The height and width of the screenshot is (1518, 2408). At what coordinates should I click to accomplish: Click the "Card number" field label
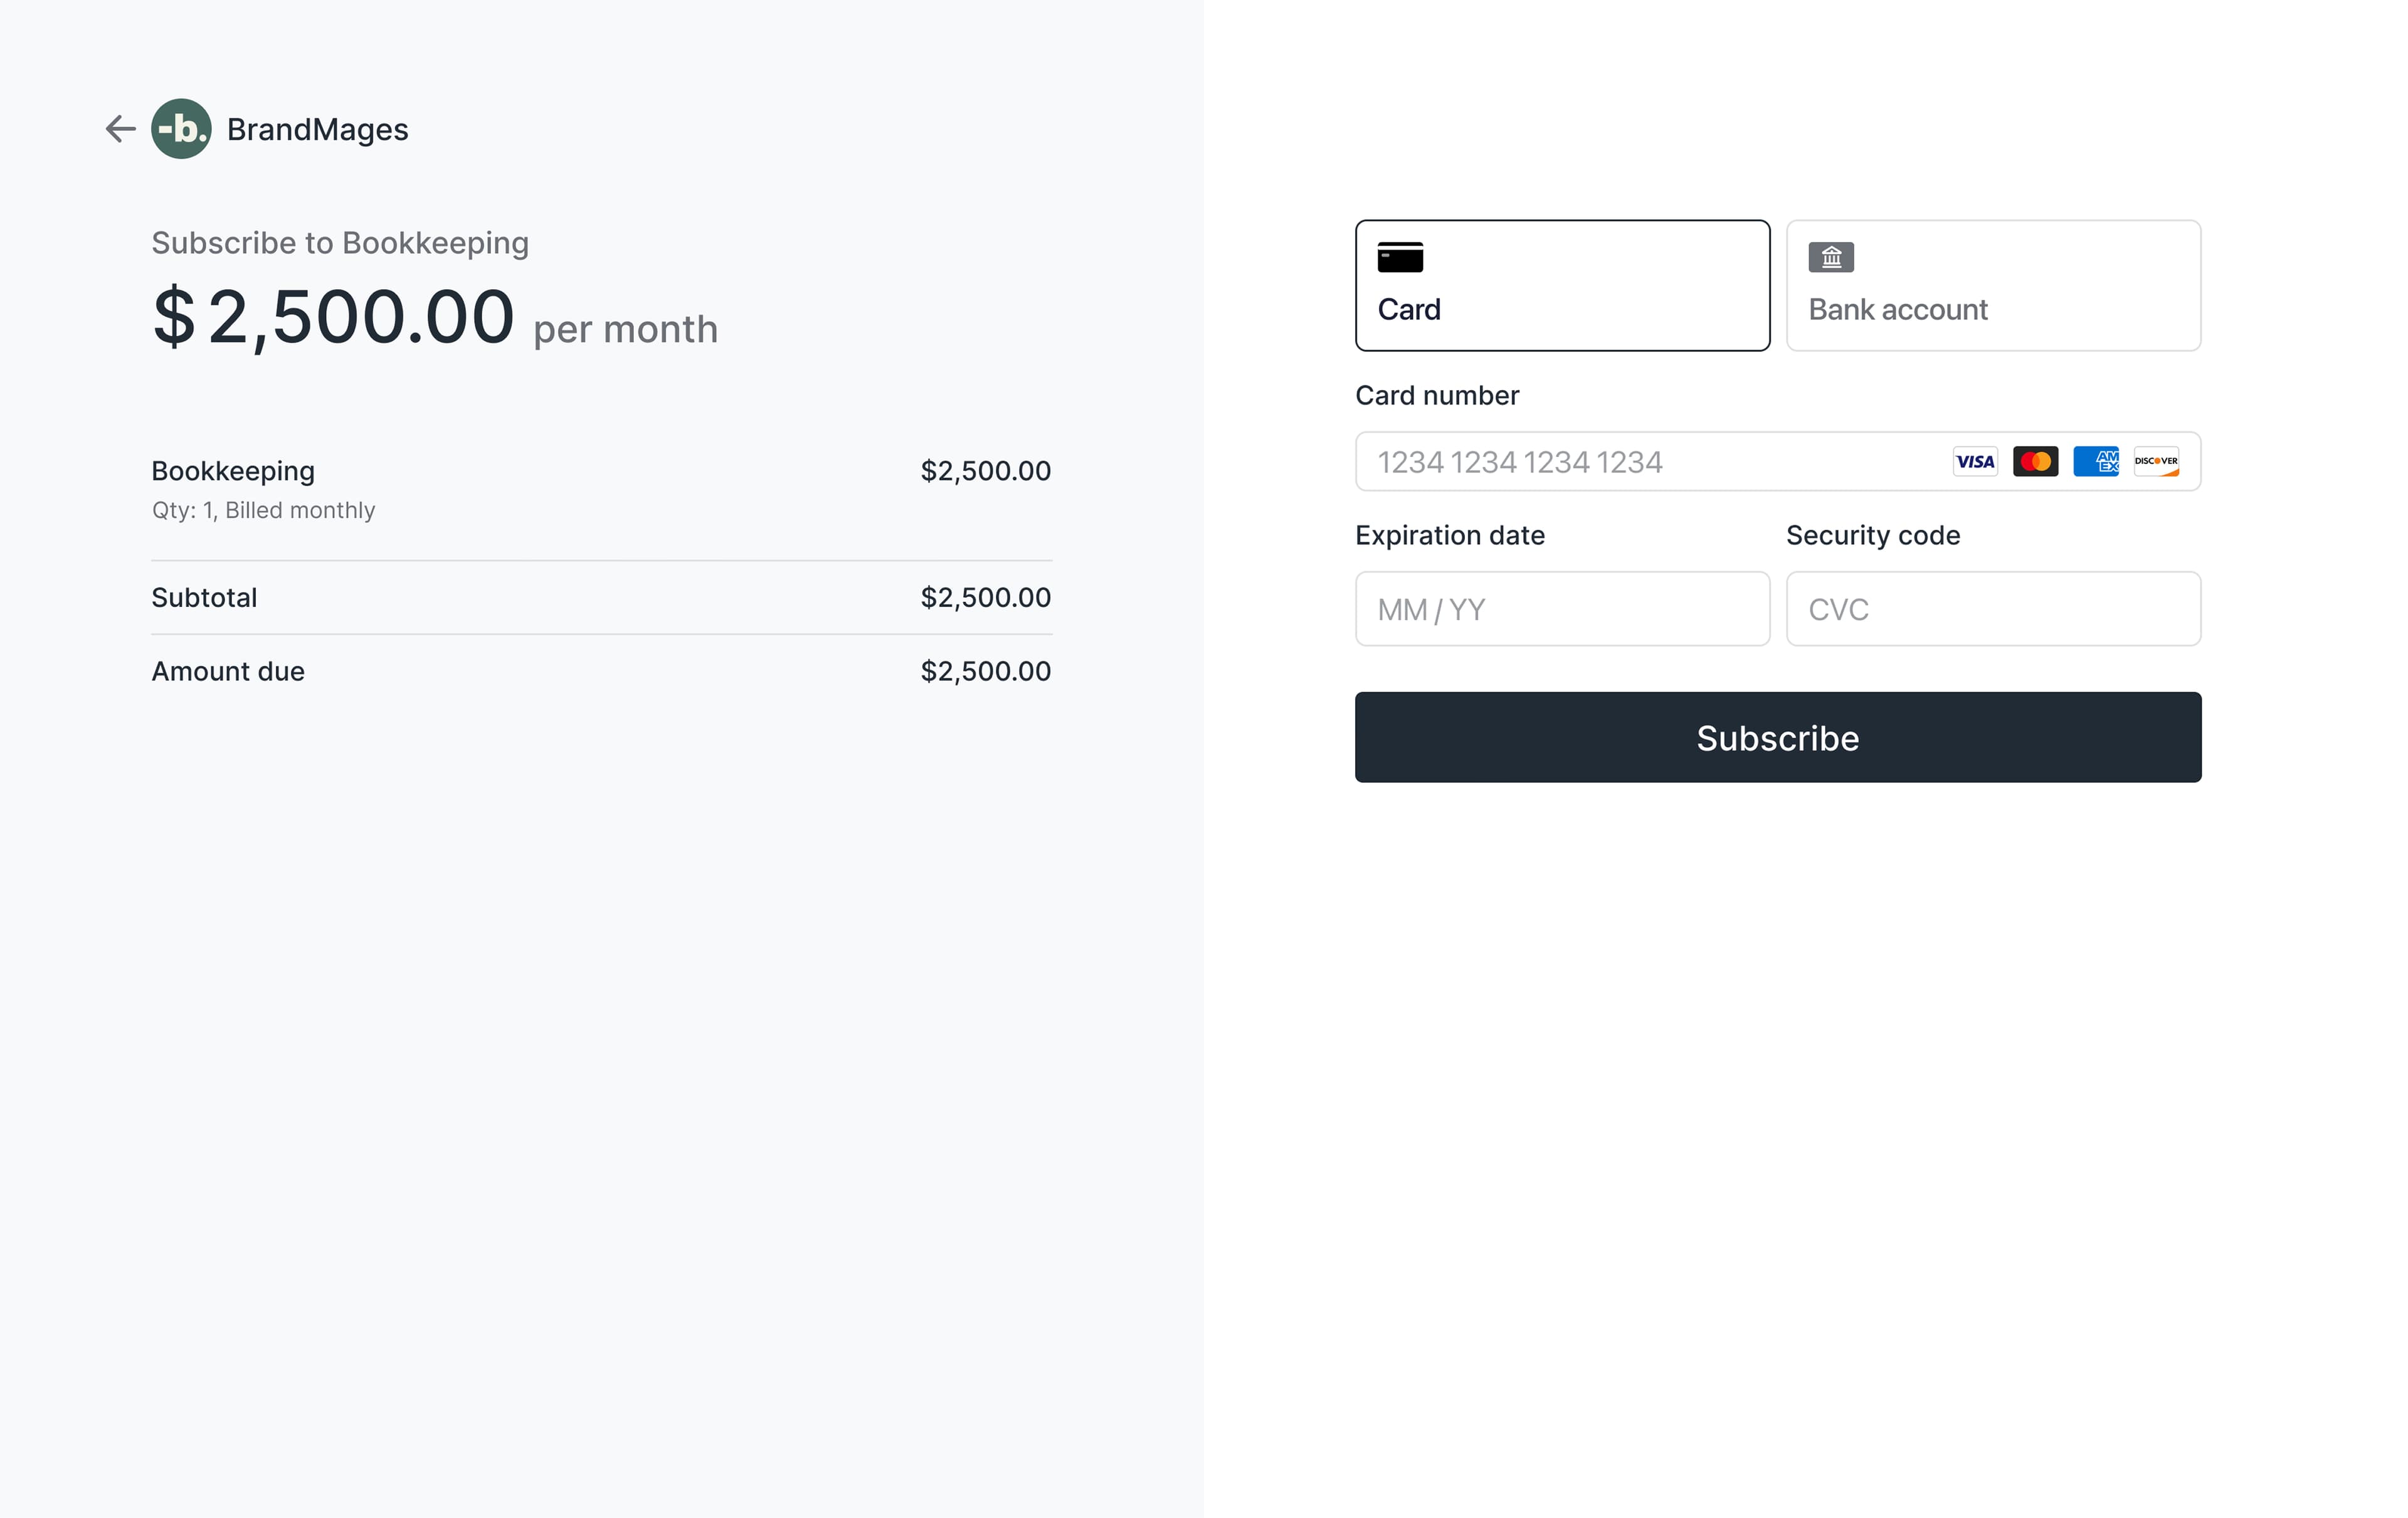coord(1437,396)
